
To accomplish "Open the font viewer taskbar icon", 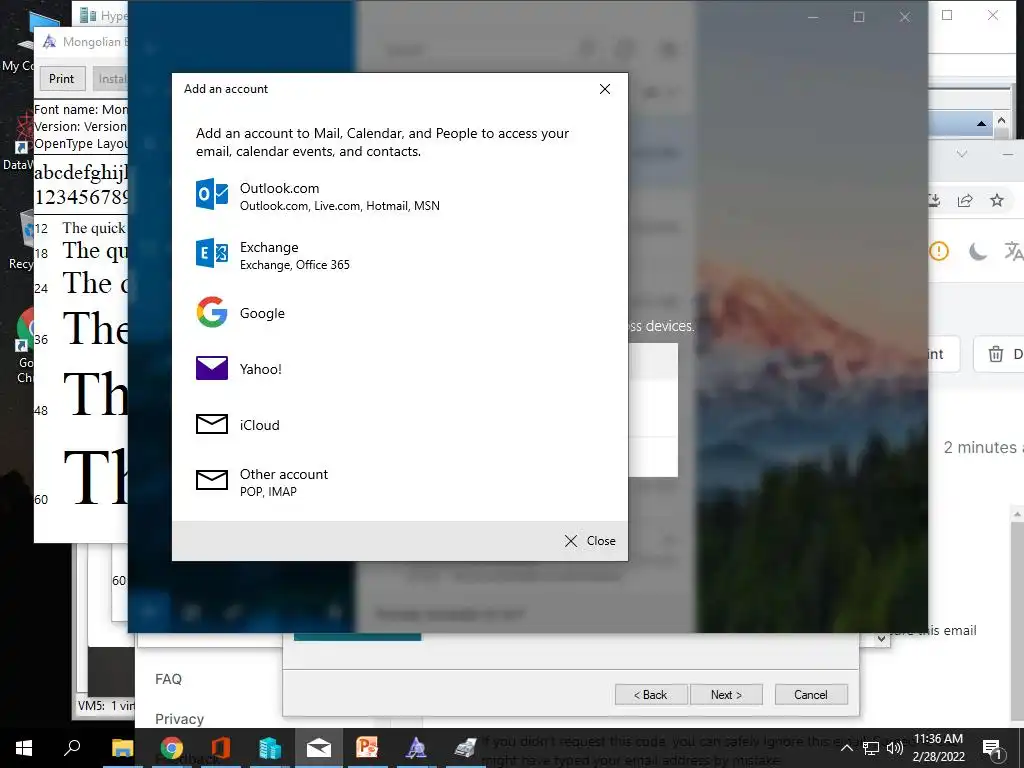I will coord(416,748).
